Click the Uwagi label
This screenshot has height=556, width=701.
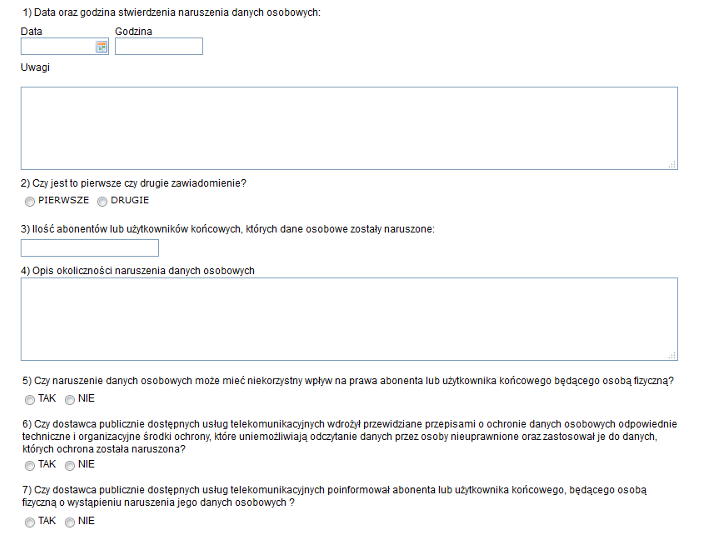coord(35,67)
